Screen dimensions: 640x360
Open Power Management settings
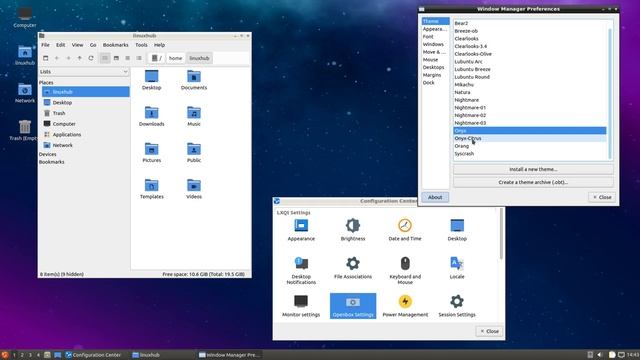405,306
